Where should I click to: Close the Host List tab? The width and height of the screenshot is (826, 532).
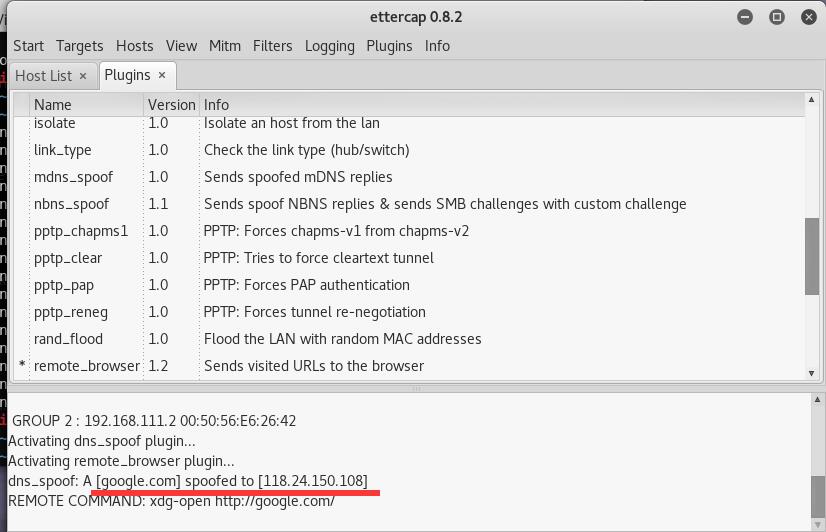[83, 76]
